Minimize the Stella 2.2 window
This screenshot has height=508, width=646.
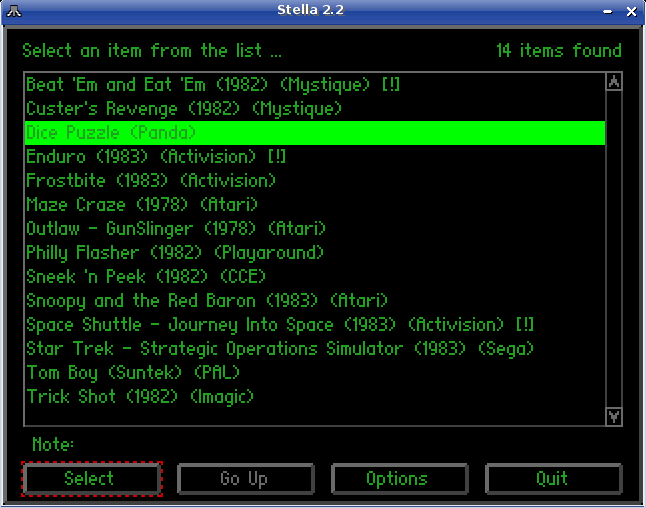pos(607,12)
